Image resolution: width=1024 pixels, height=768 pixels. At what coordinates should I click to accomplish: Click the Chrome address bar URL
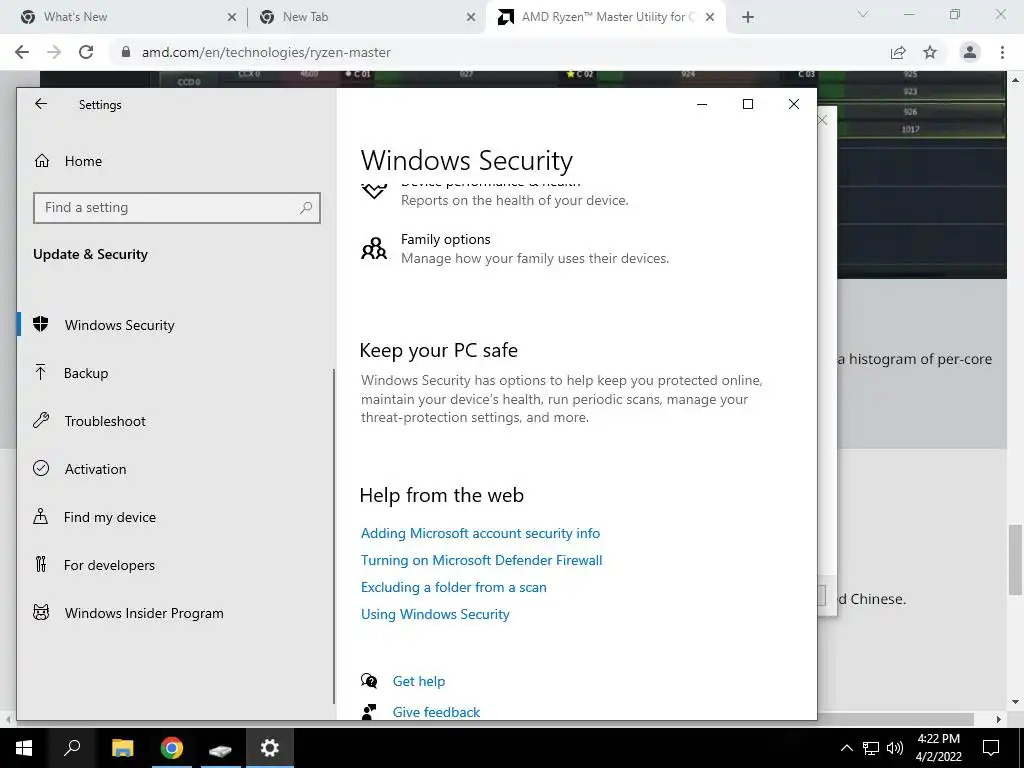click(x=266, y=52)
